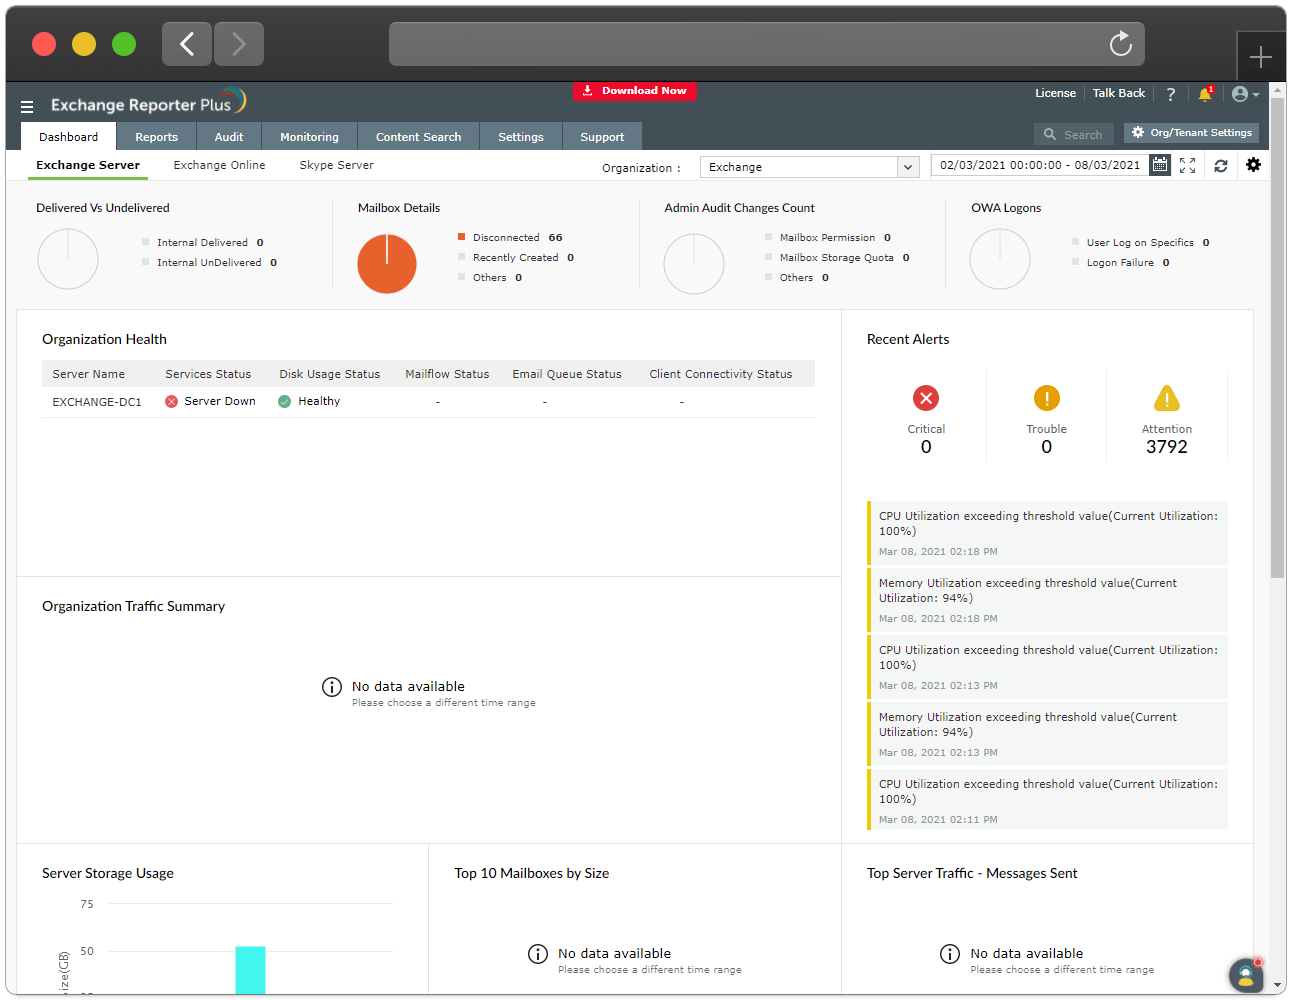Open the License link
The image size is (1292, 1000).
[x=1055, y=93]
